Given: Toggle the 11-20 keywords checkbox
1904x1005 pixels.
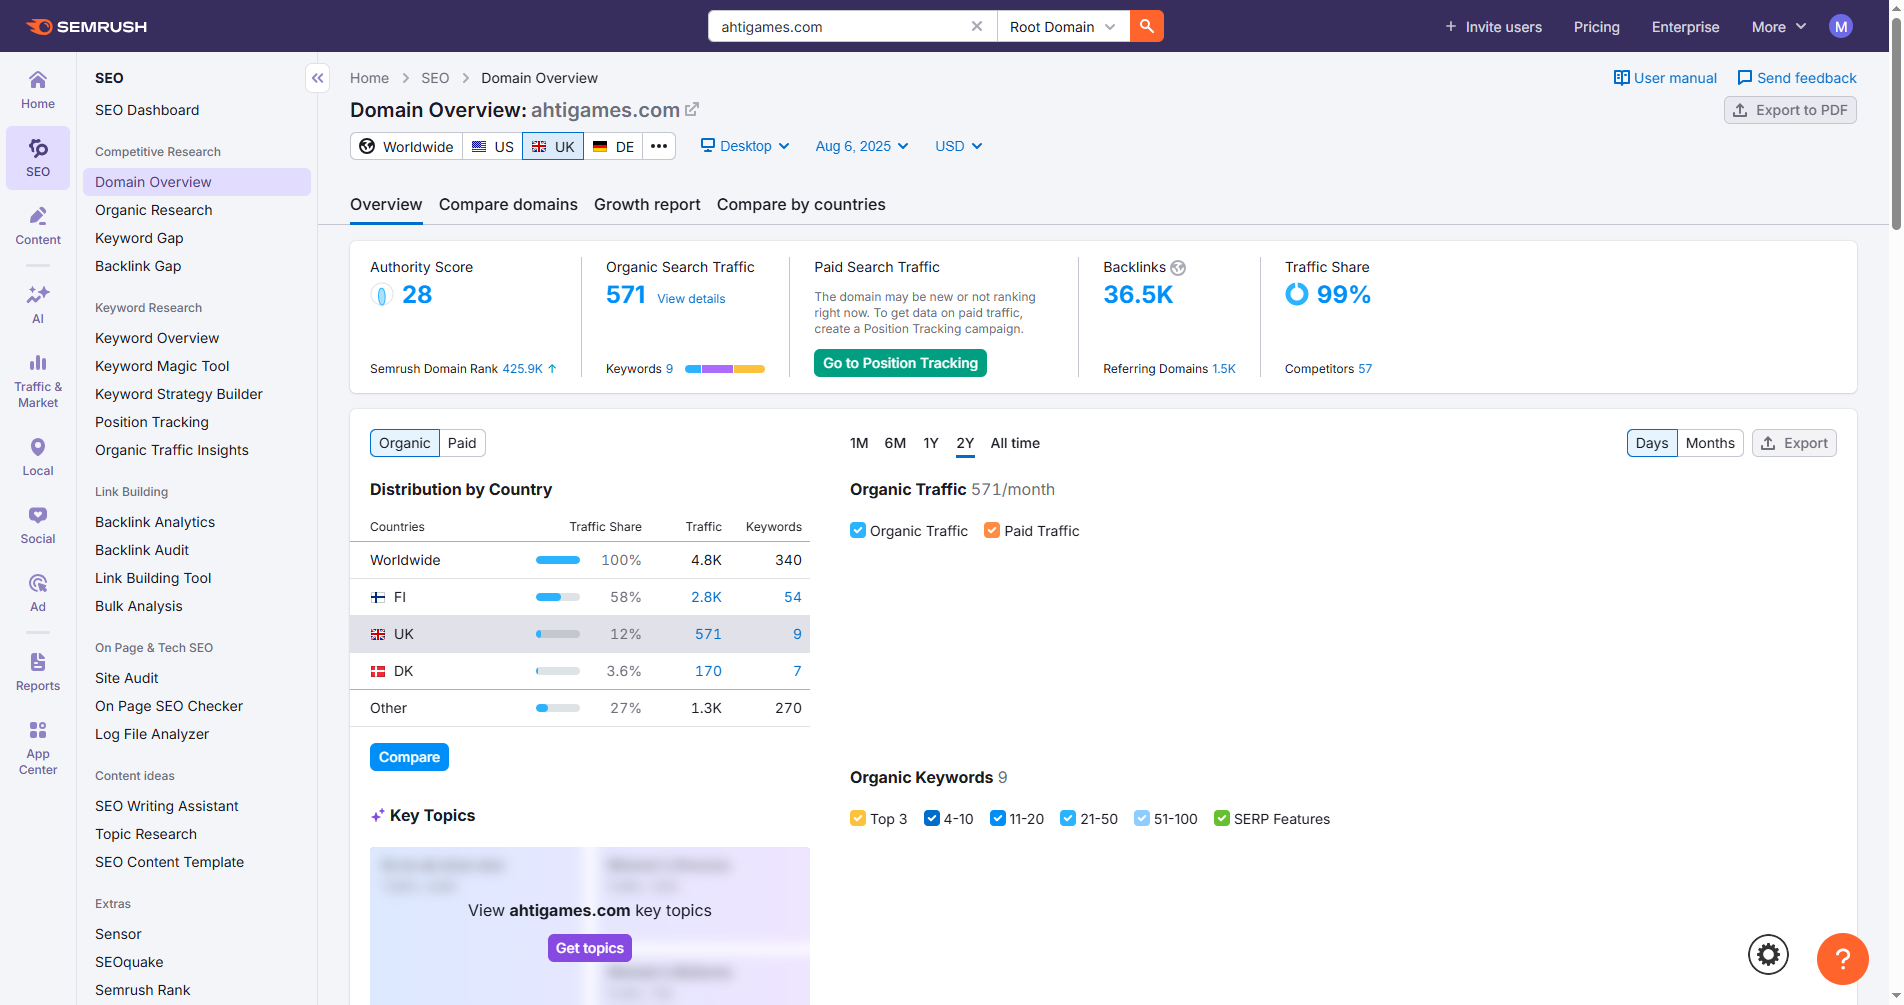Looking at the screenshot, I should (x=998, y=818).
